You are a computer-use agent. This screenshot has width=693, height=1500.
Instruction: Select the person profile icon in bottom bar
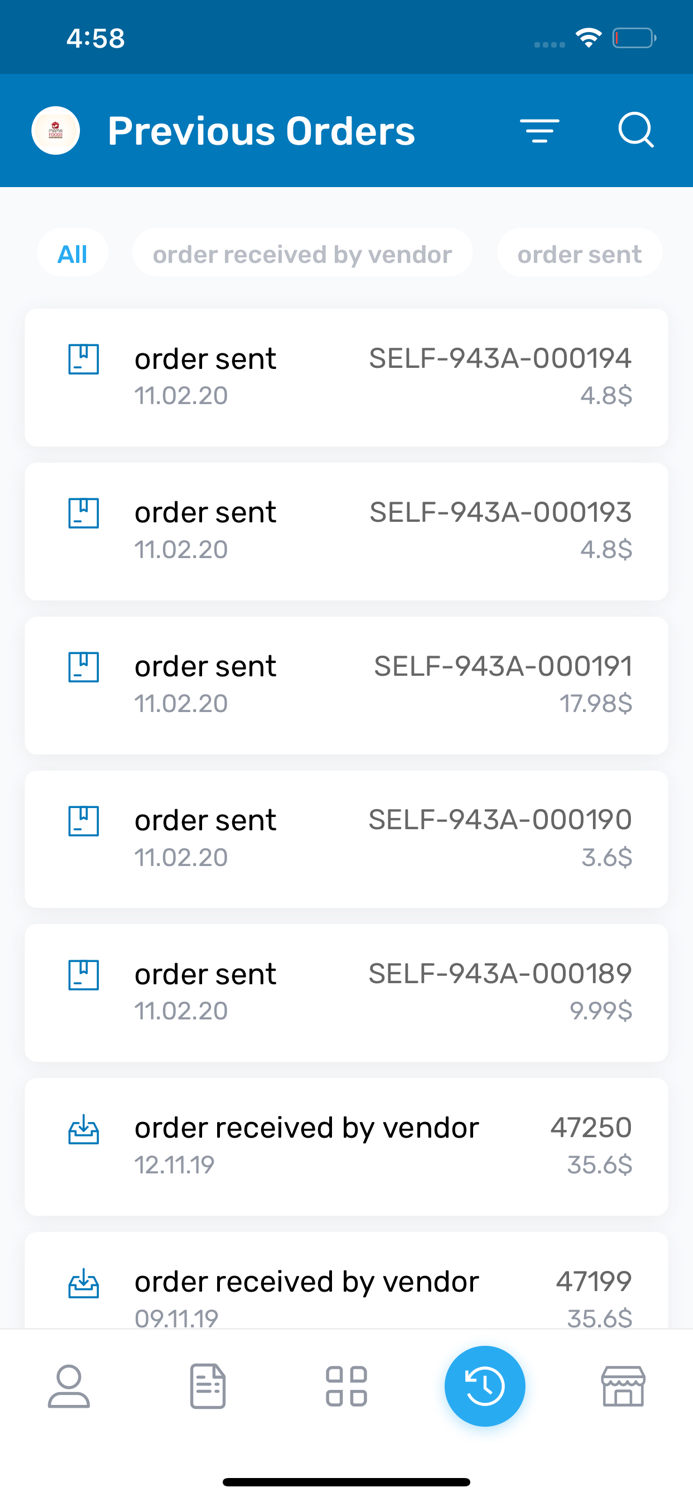click(67, 1386)
